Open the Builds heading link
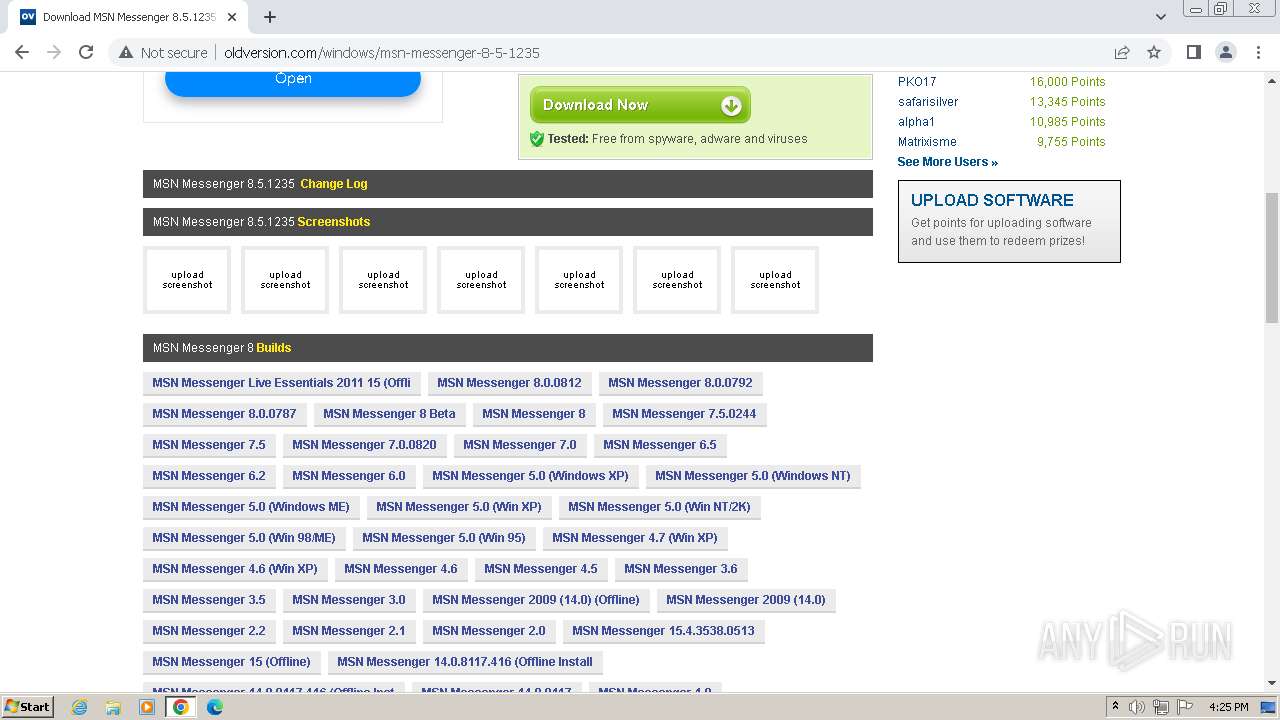This screenshot has width=1280, height=720. [x=273, y=348]
